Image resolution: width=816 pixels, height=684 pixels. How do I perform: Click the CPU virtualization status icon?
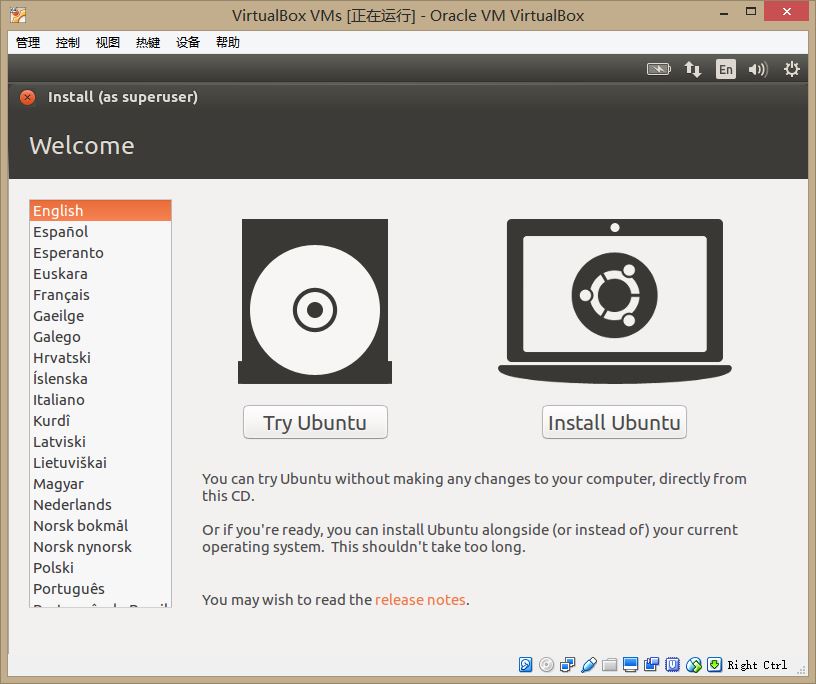click(x=672, y=665)
